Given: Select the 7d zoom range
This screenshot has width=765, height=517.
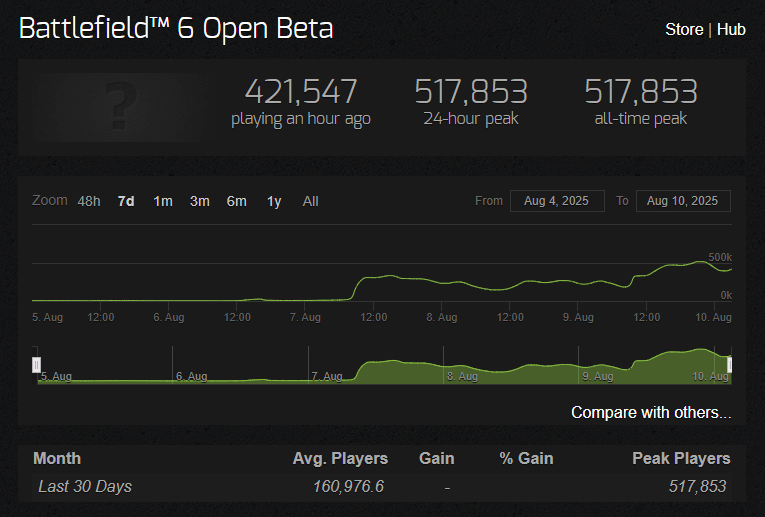Looking at the screenshot, I should coord(126,201).
